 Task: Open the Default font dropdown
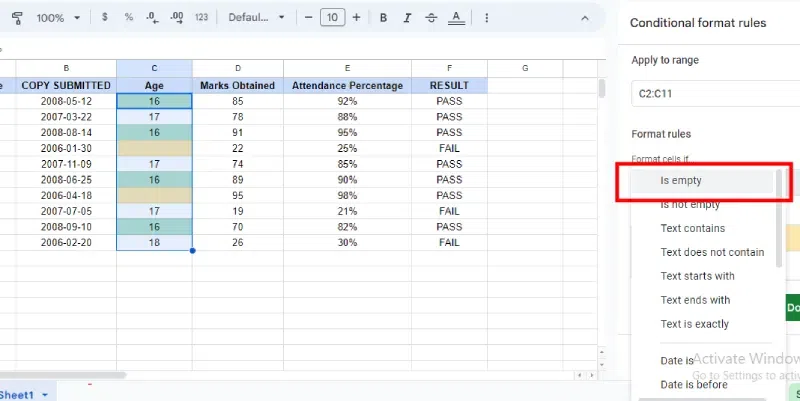[x=256, y=17]
